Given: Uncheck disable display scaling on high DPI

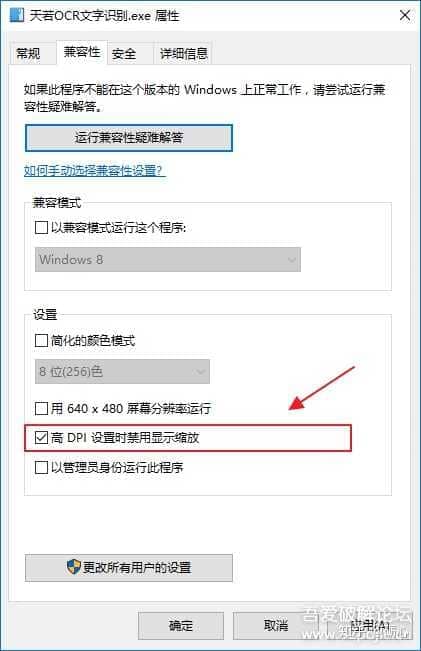Looking at the screenshot, I should click(x=42, y=438).
